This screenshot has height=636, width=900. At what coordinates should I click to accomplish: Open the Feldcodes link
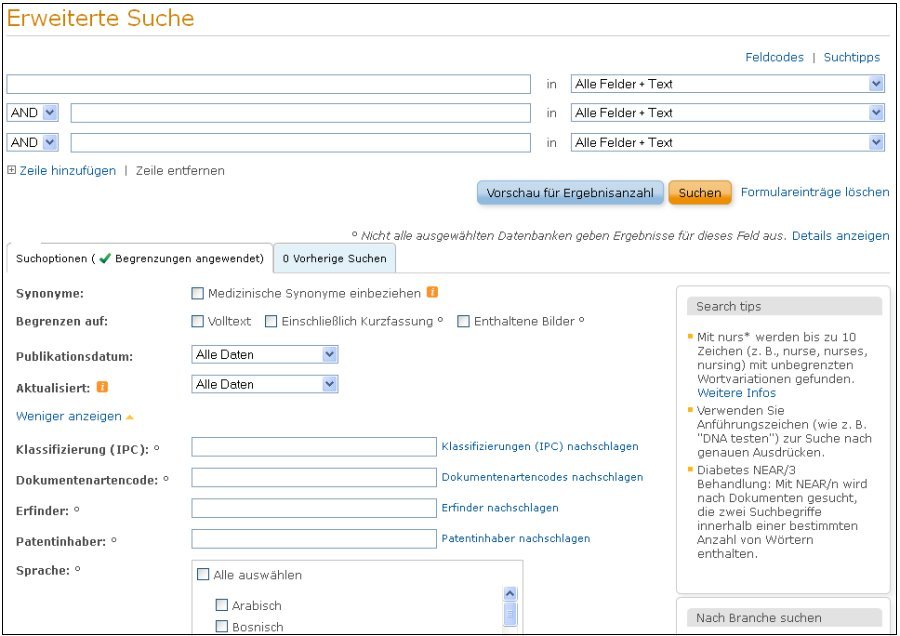pos(774,57)
